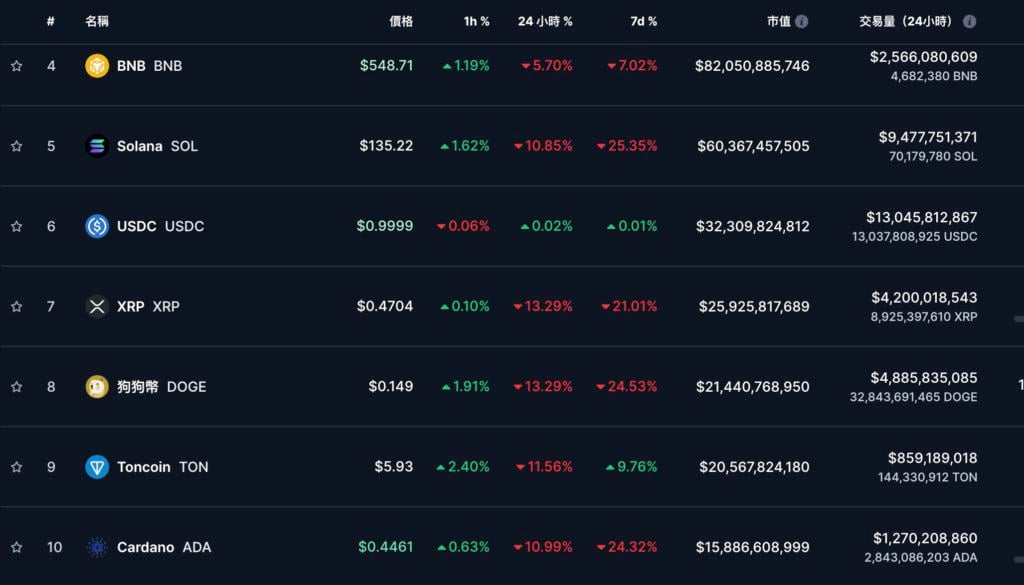This screenshot has width=1024, height=585.
Task: Sort by the # rank column header
Action: coord(50,21)
